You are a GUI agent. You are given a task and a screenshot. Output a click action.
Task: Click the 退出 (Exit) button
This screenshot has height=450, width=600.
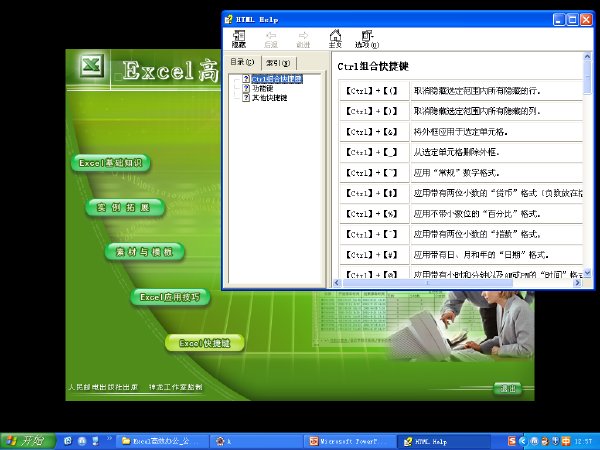coord(508,388)
